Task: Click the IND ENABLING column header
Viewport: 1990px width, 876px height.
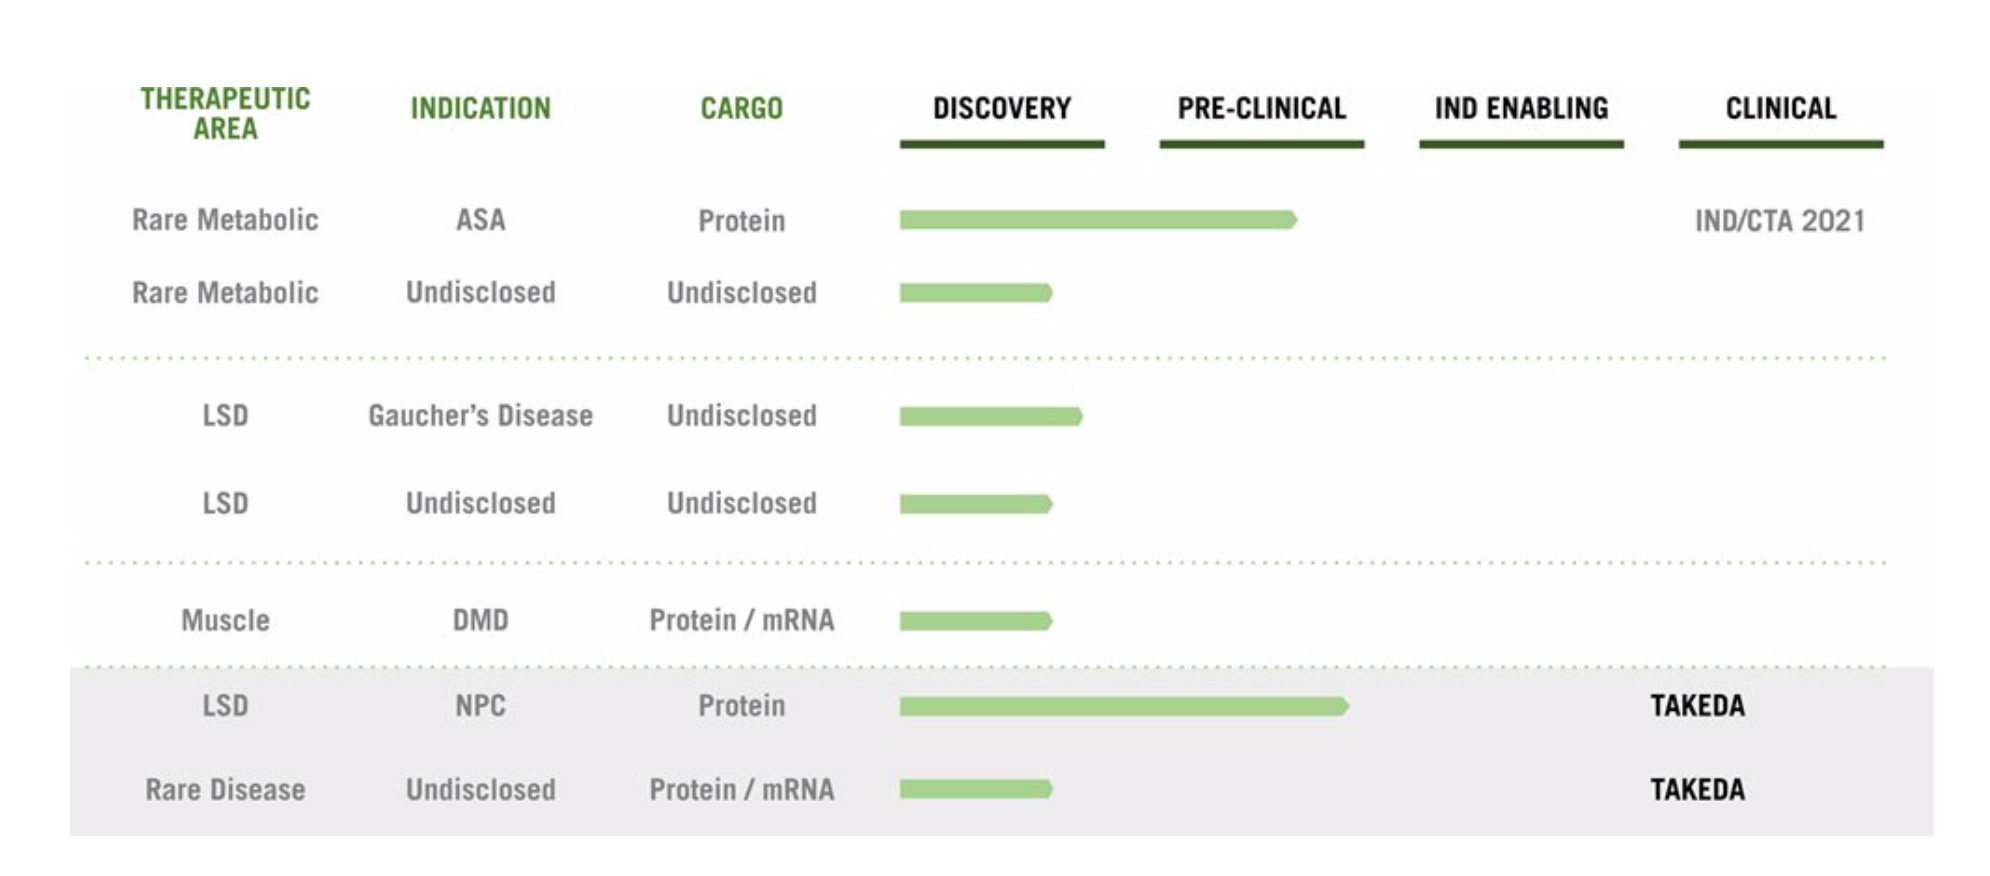Action: pyautogui.click(x=1521, y=108)
